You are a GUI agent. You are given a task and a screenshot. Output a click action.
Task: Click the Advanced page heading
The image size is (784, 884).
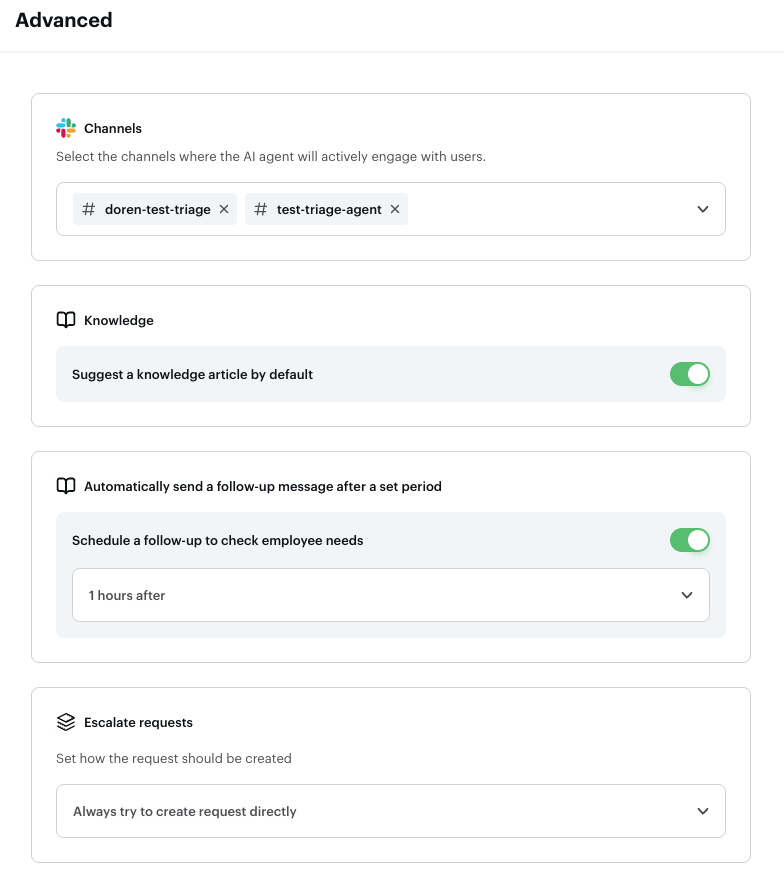pos(64,20)
